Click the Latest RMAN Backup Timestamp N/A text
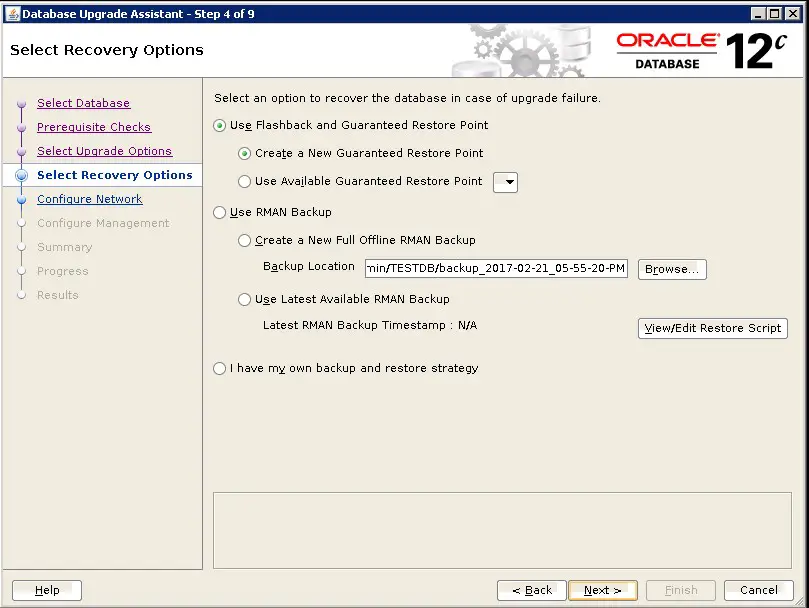This screenshot has width=809, height=608. [370, 325]
